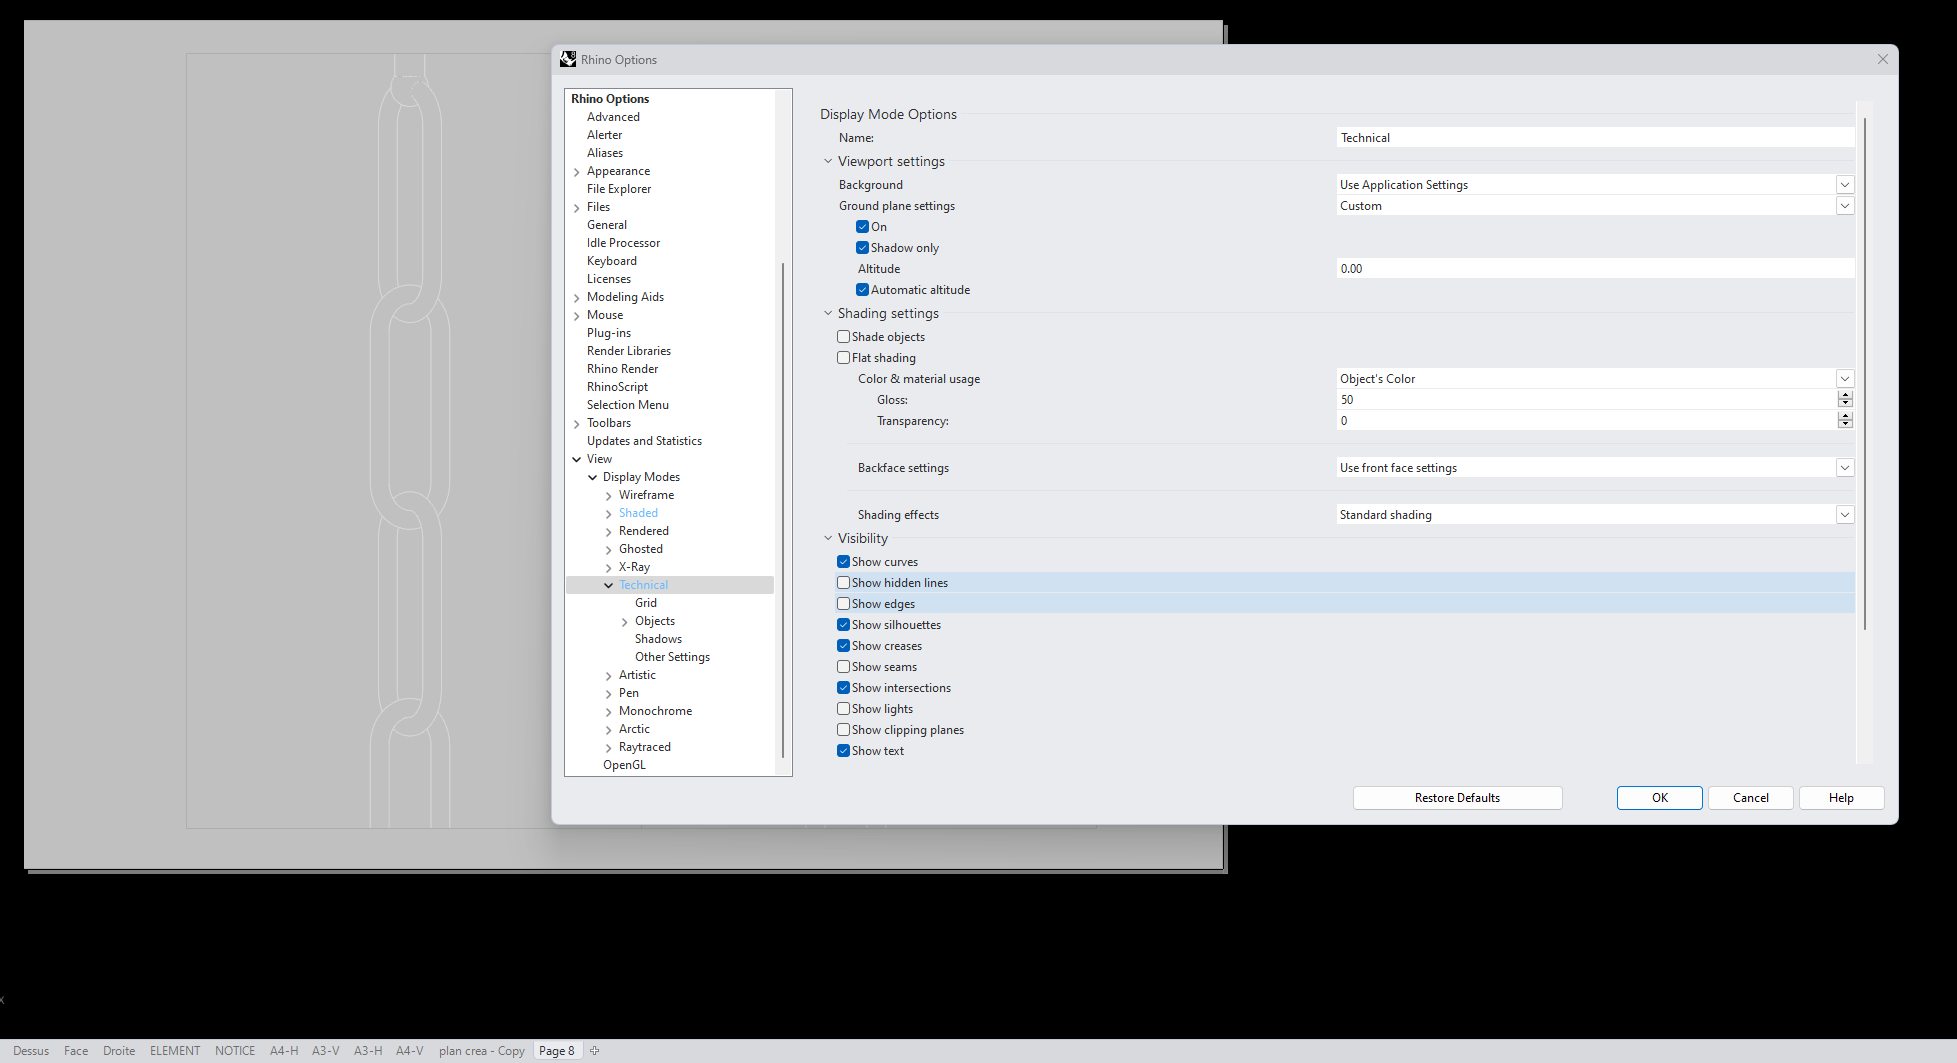1957x1063 pixels.
Task: Select Rendered display mode in tree
Action: click(x=644, y=531)
